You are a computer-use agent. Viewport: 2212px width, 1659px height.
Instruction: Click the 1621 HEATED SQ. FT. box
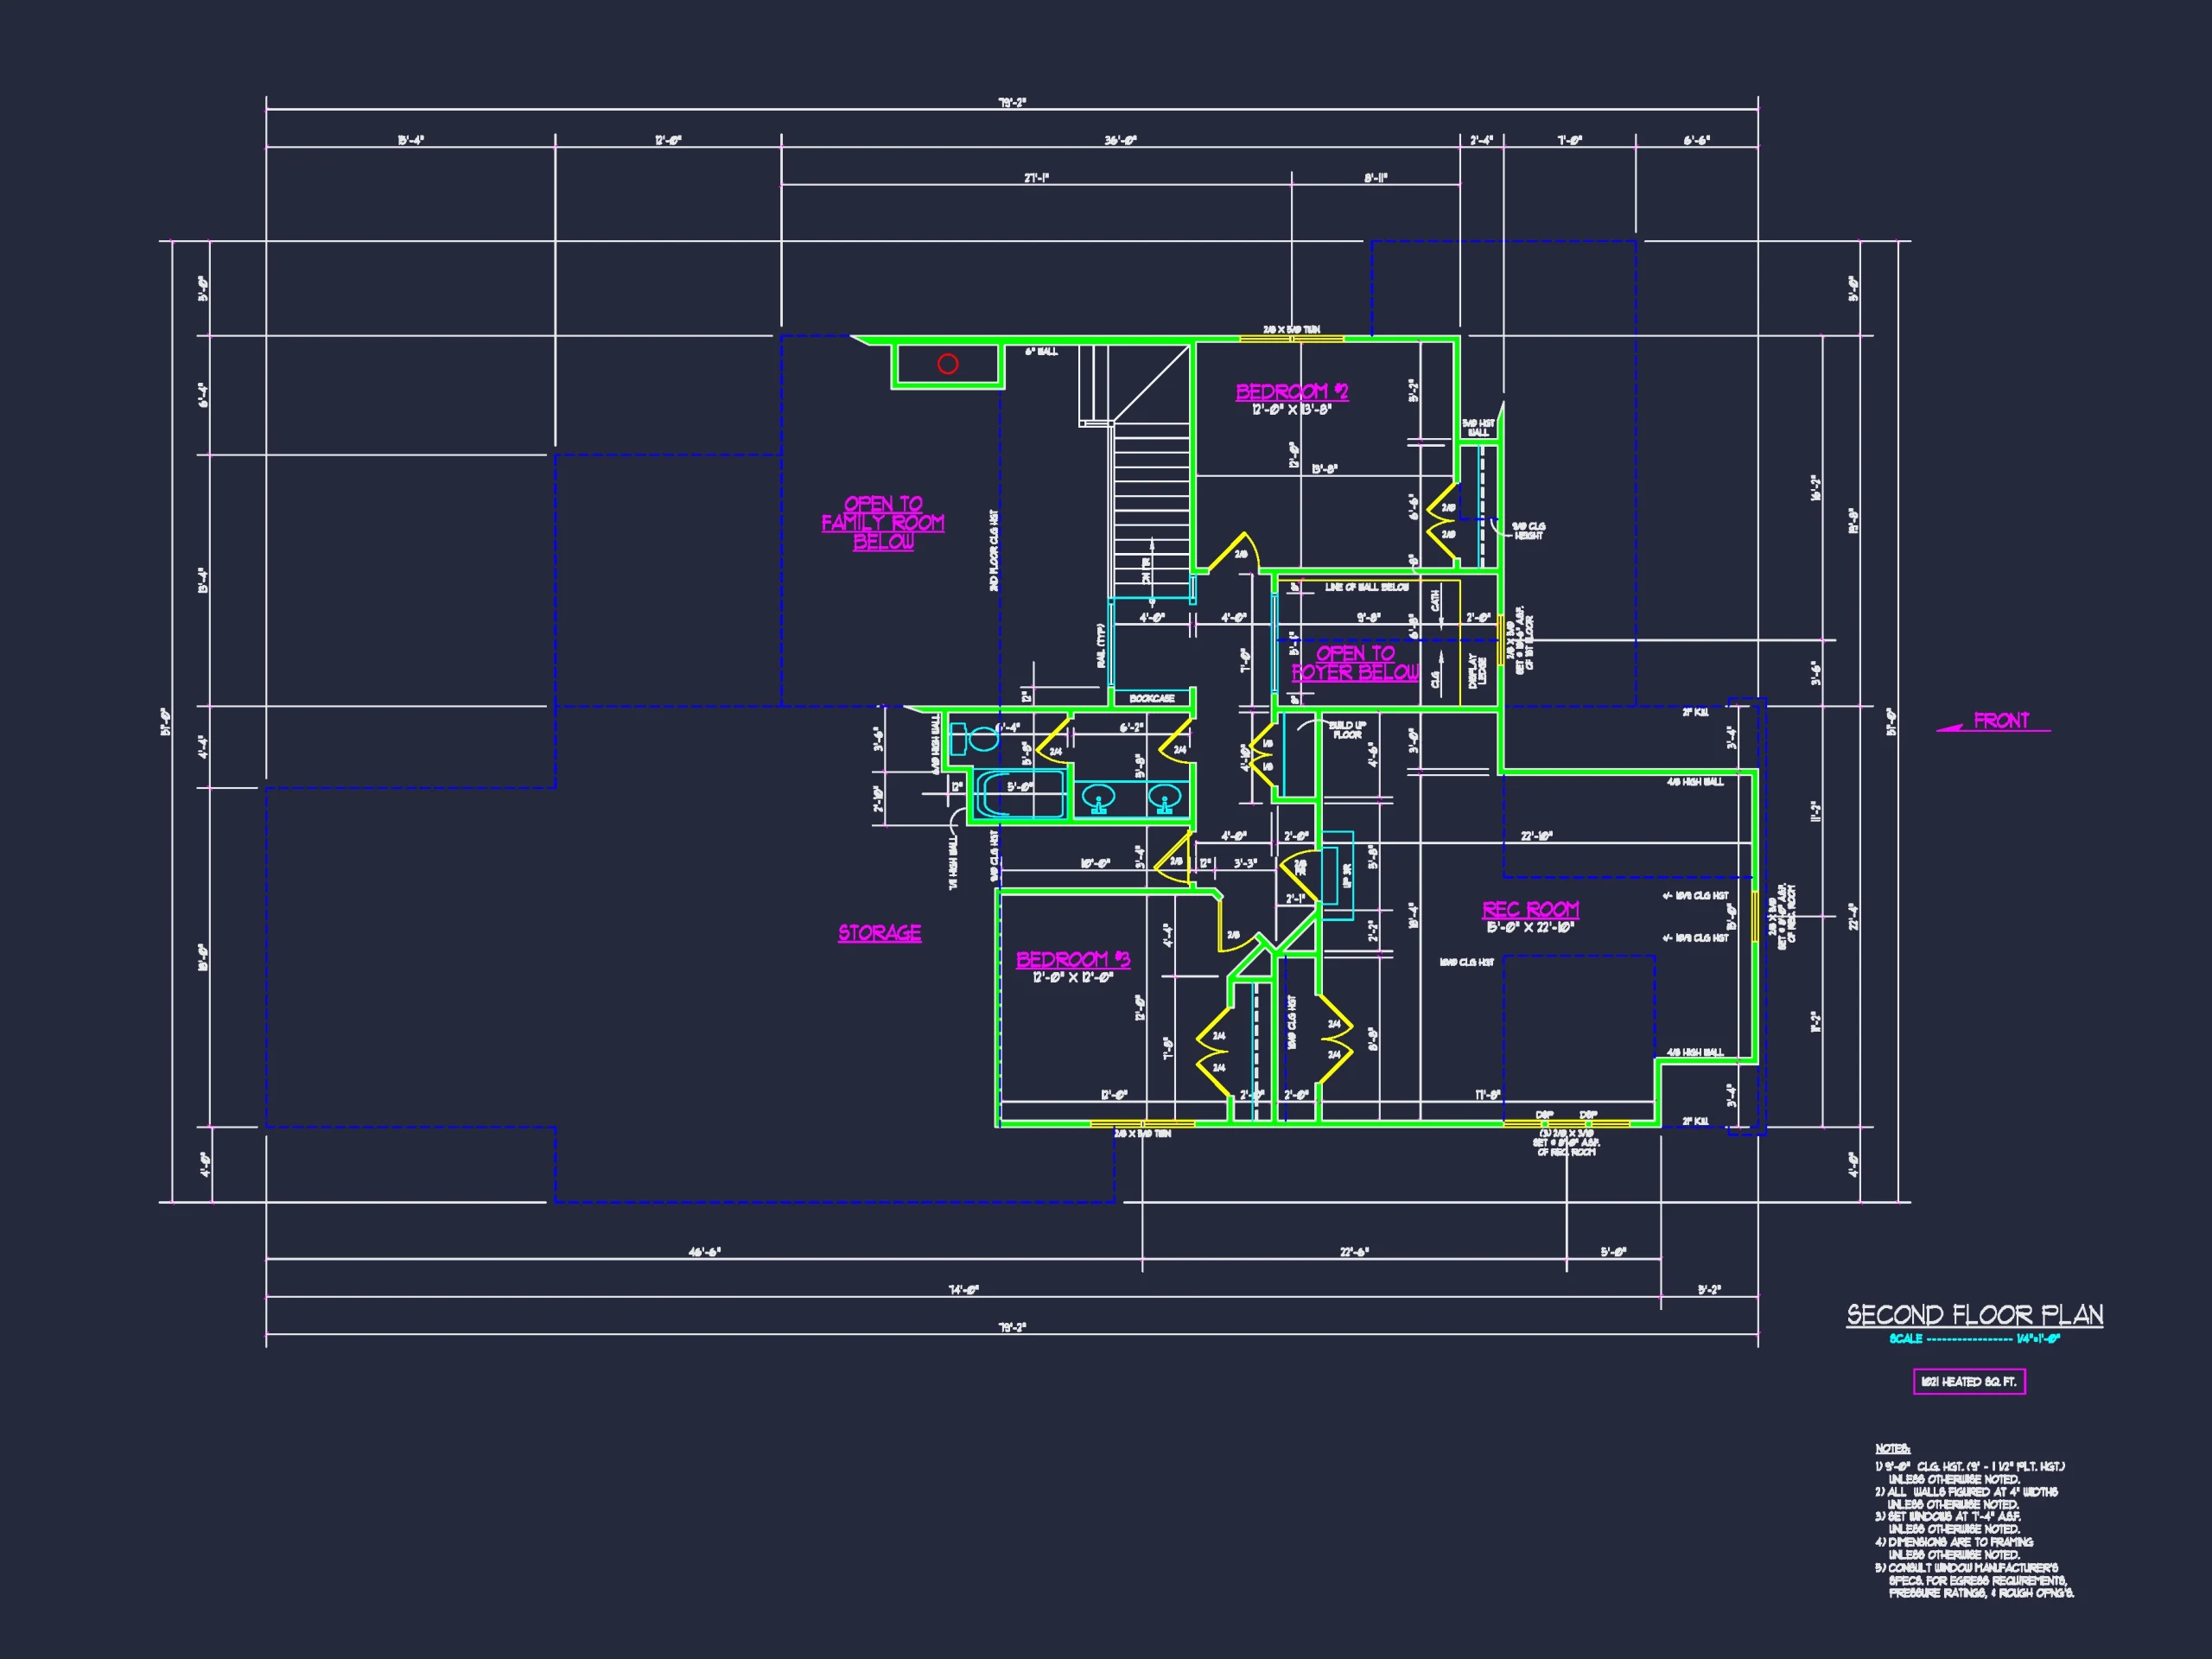click(x=1969, y=1382)
